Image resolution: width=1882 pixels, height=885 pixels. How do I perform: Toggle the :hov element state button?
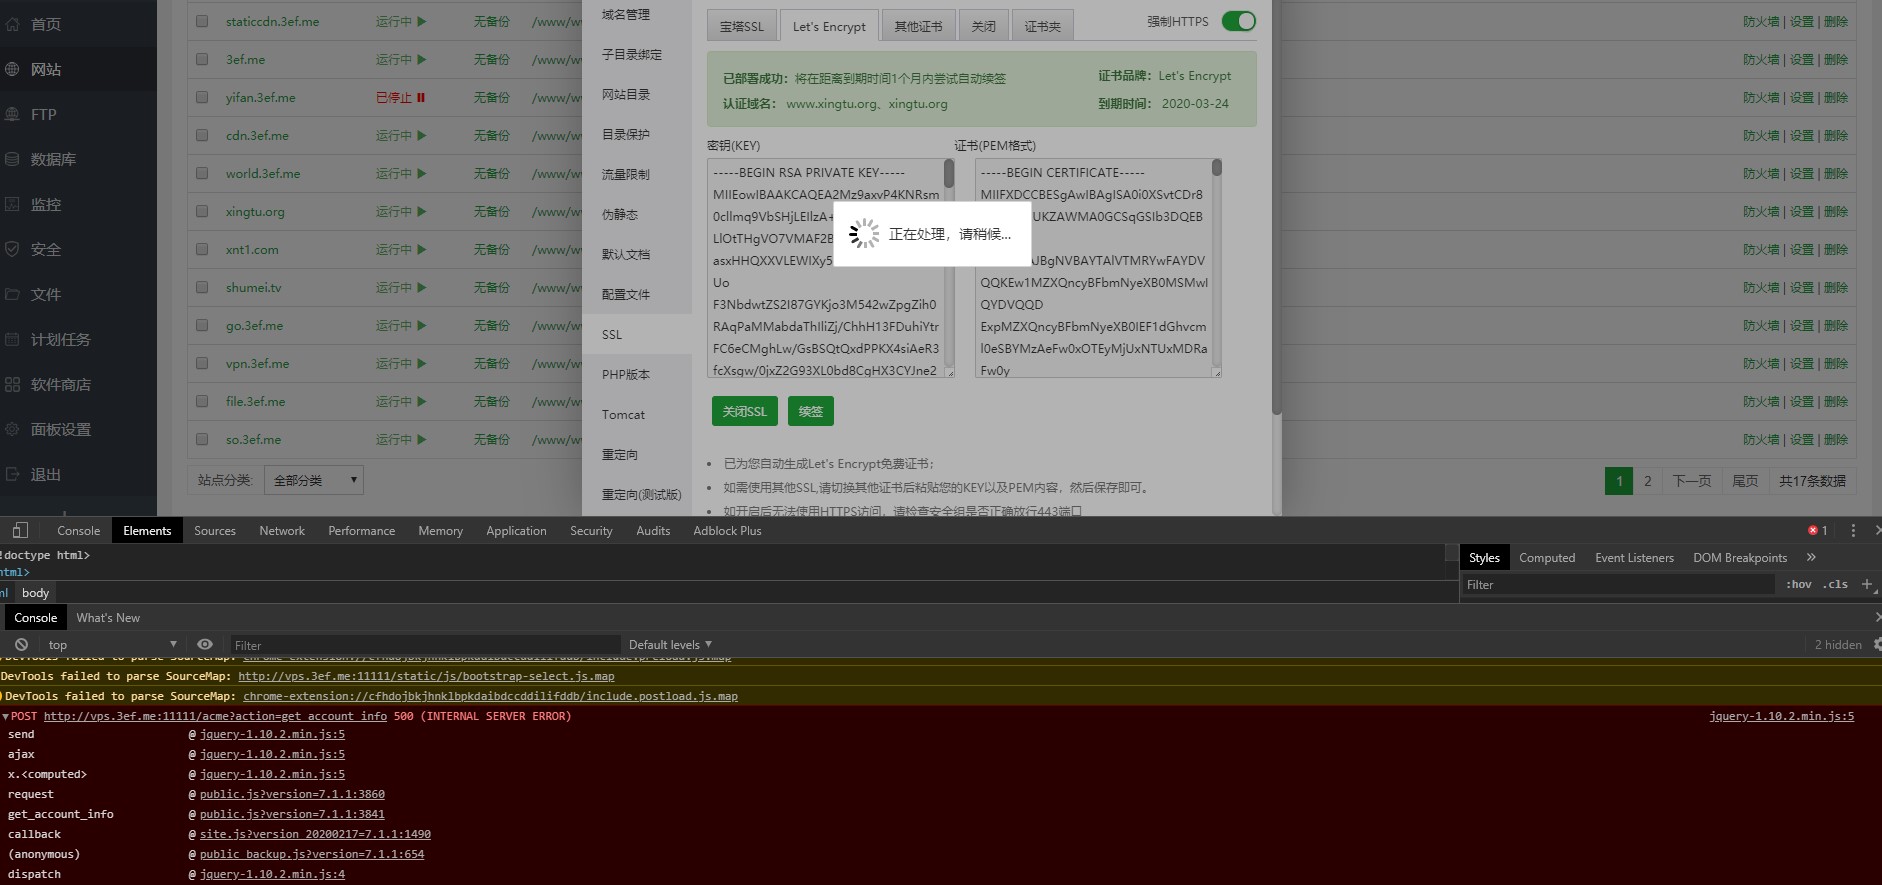tap(1799, 584)
